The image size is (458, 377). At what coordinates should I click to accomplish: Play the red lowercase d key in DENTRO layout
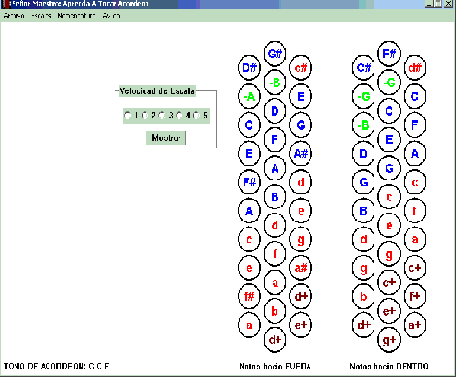(364, 239)
